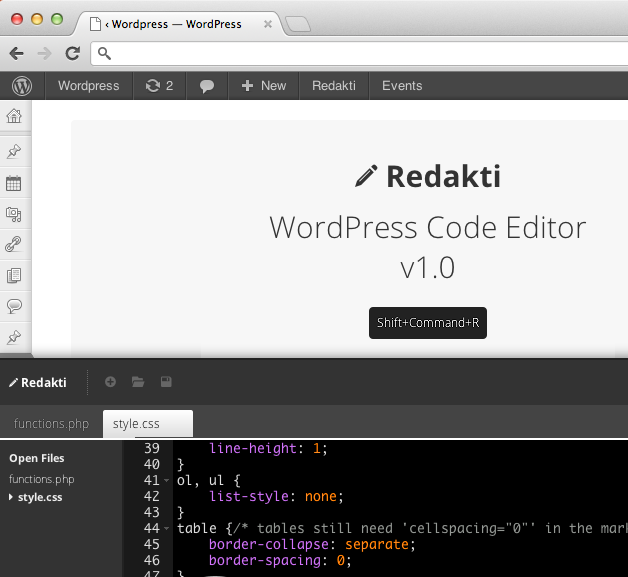Click 'border-spacing' property on line 46

point(265,560)
